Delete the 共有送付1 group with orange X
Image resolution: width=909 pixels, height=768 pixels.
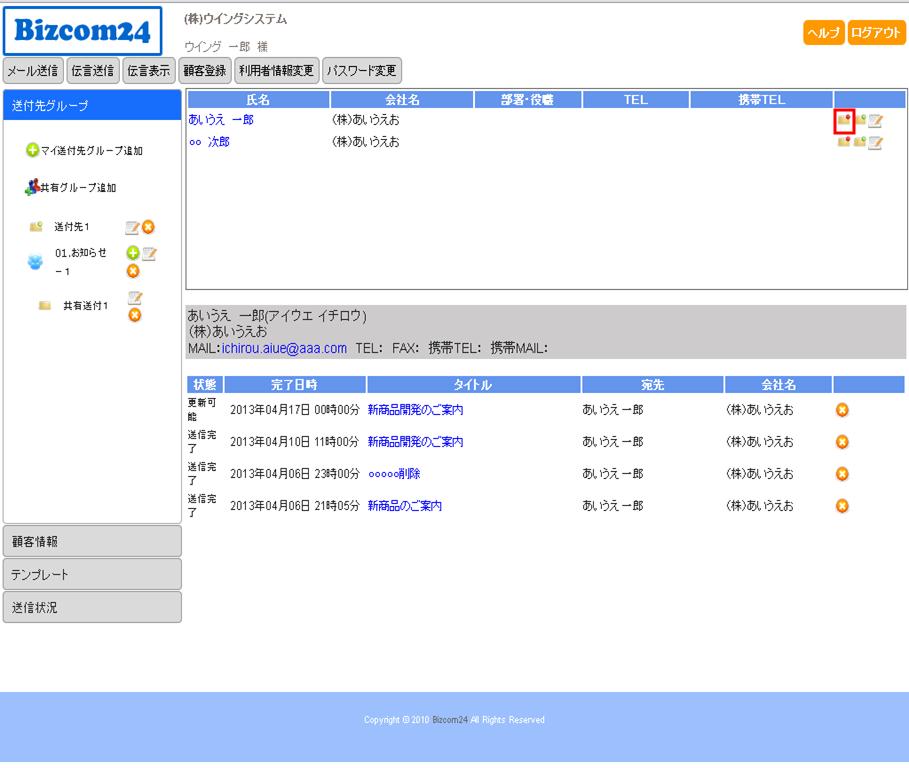(x=134, y=315)
